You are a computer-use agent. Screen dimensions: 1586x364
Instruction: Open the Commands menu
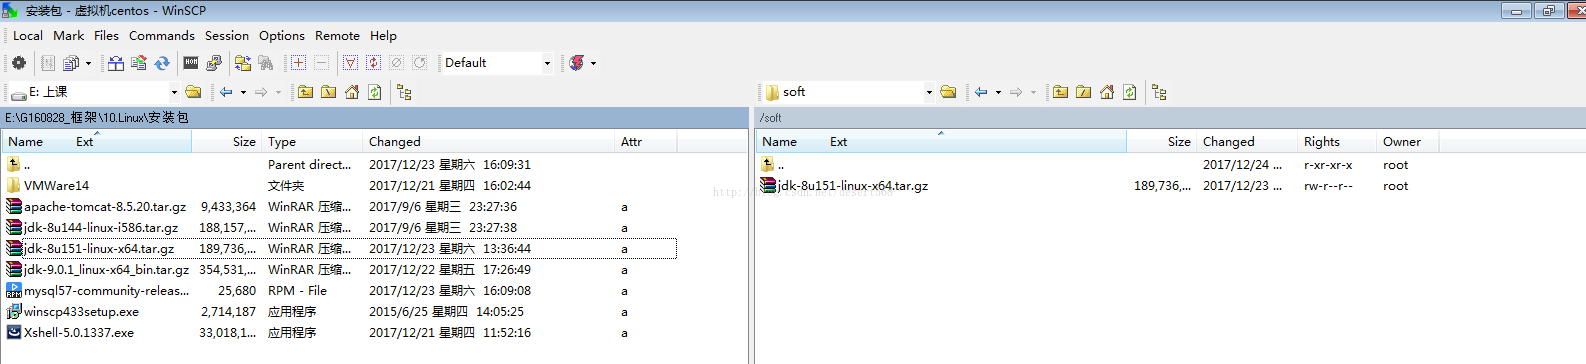click(x=162, y=35)
